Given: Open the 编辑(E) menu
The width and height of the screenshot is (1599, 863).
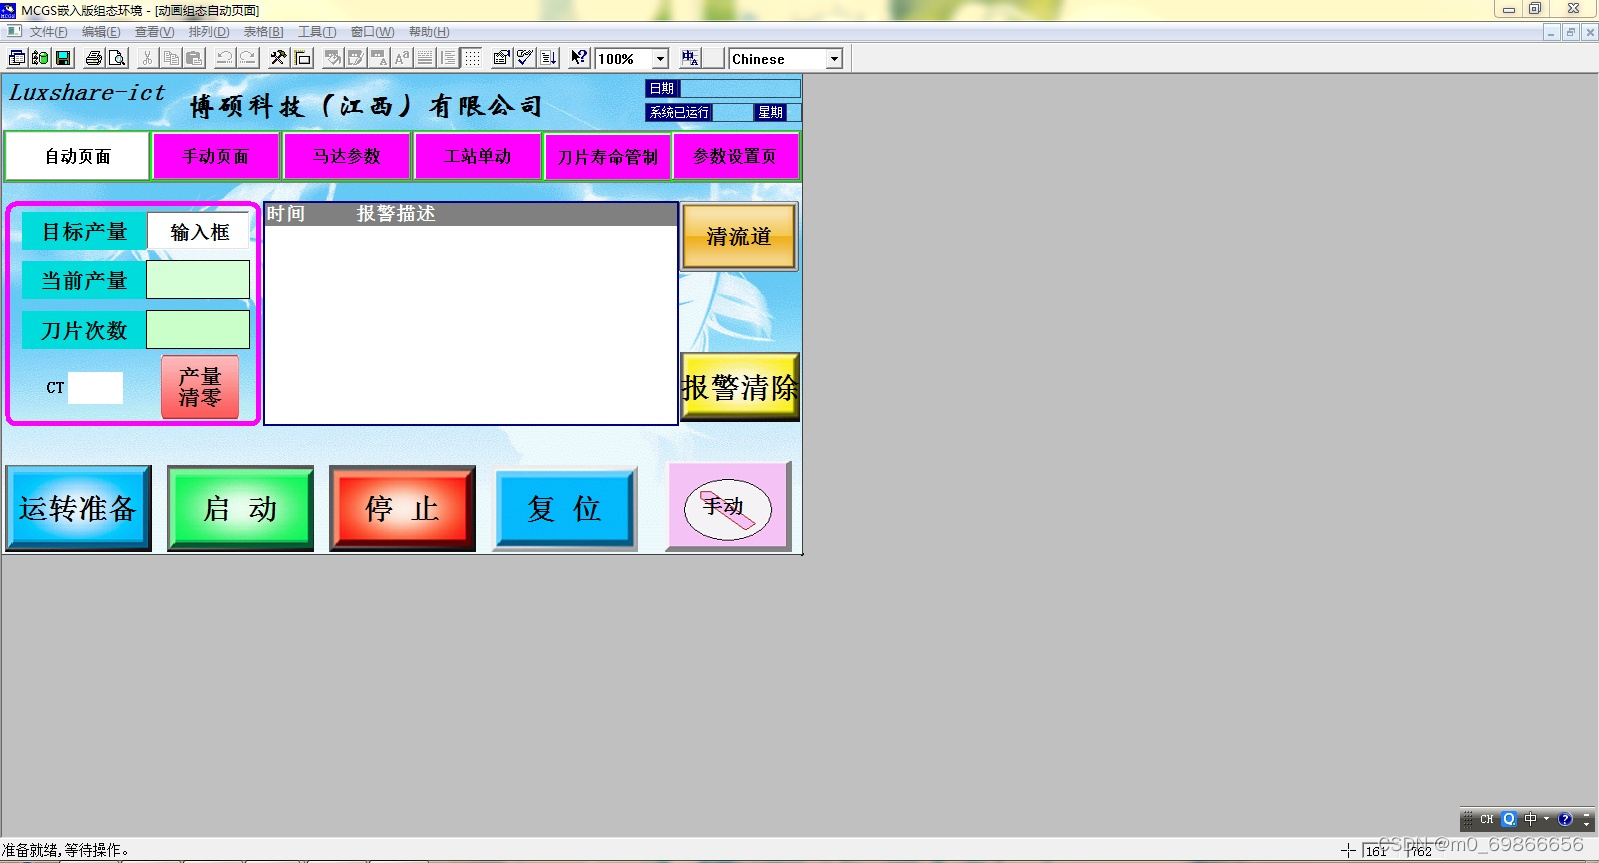Looking at the screenshot, I should (x=101, y=32).
